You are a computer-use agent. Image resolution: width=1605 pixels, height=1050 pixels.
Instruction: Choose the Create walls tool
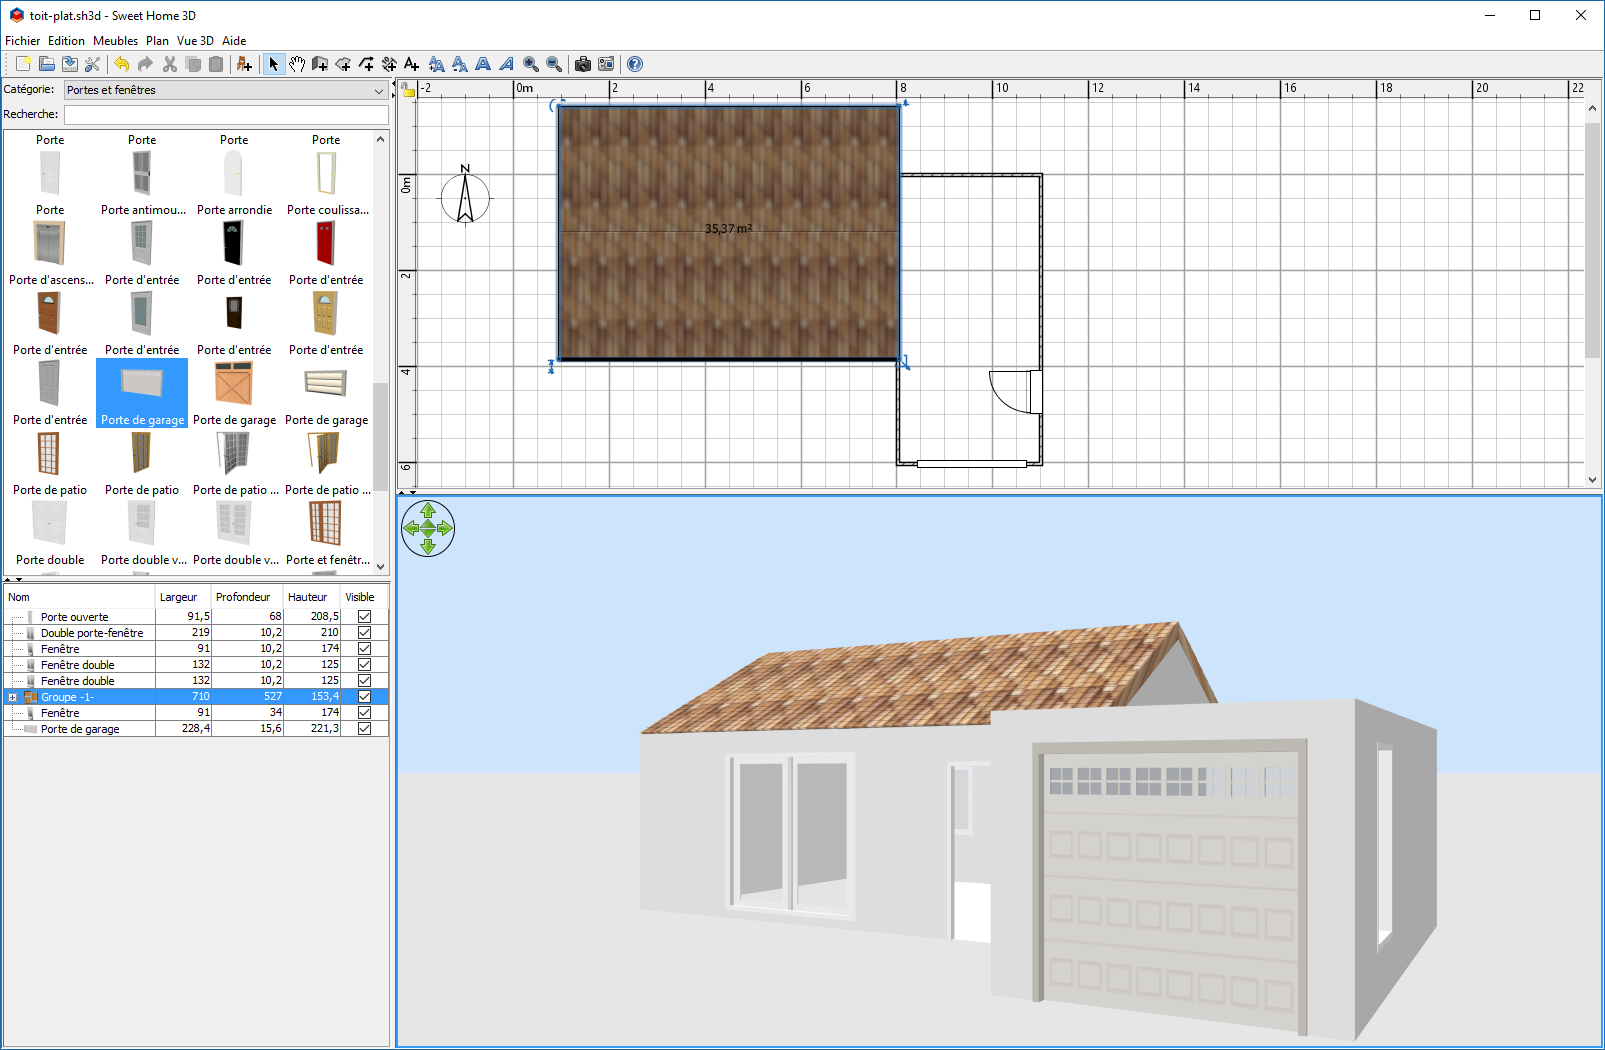point(320,64)
